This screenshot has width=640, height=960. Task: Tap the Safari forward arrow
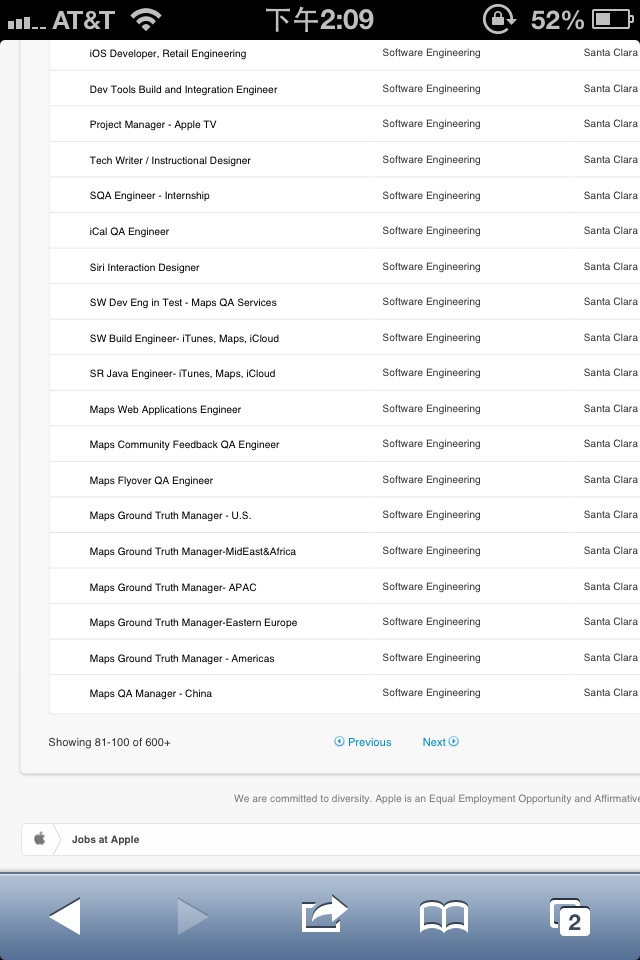(193, 916)
